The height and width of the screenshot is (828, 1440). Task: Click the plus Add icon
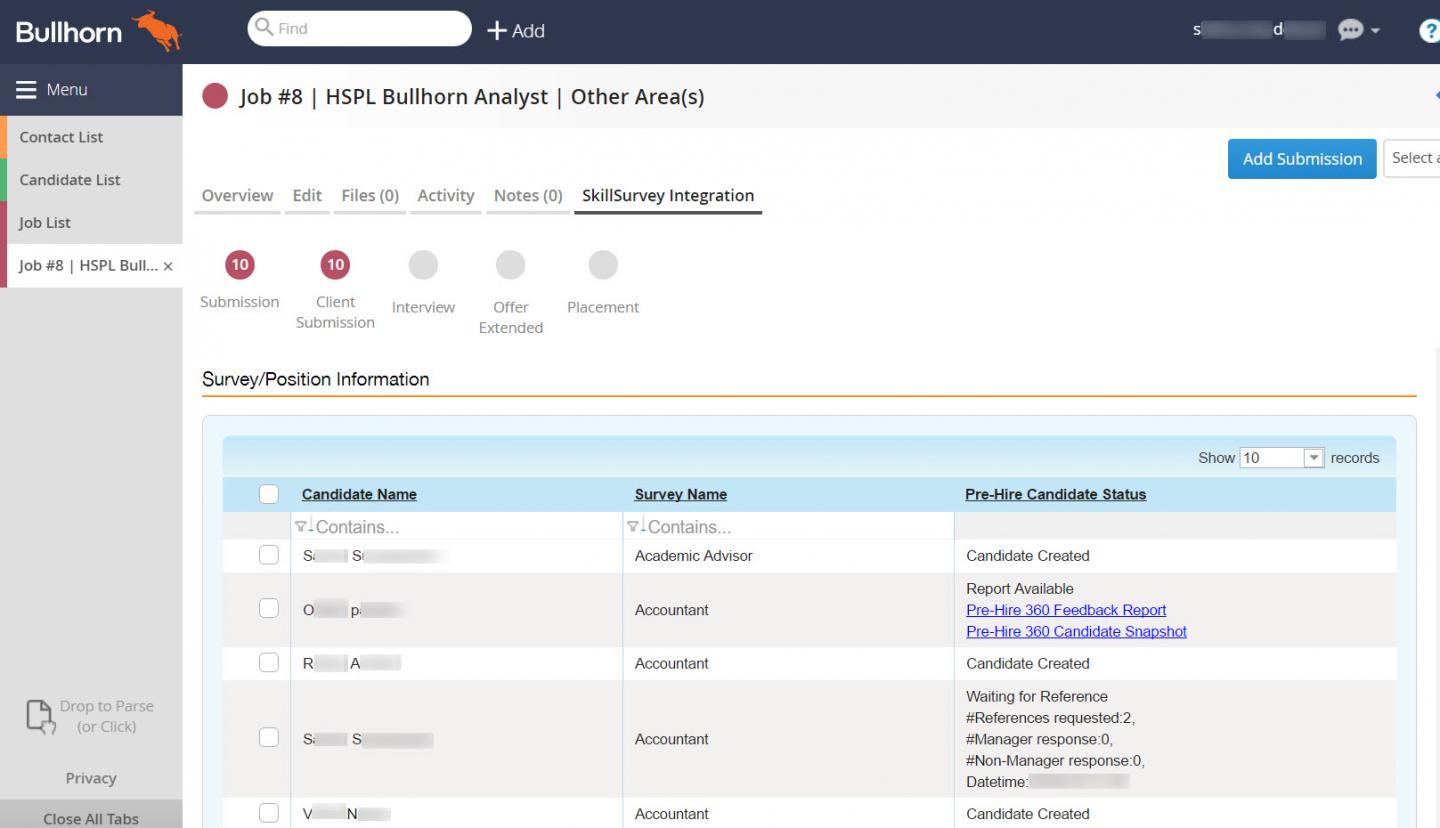[497, 31]
